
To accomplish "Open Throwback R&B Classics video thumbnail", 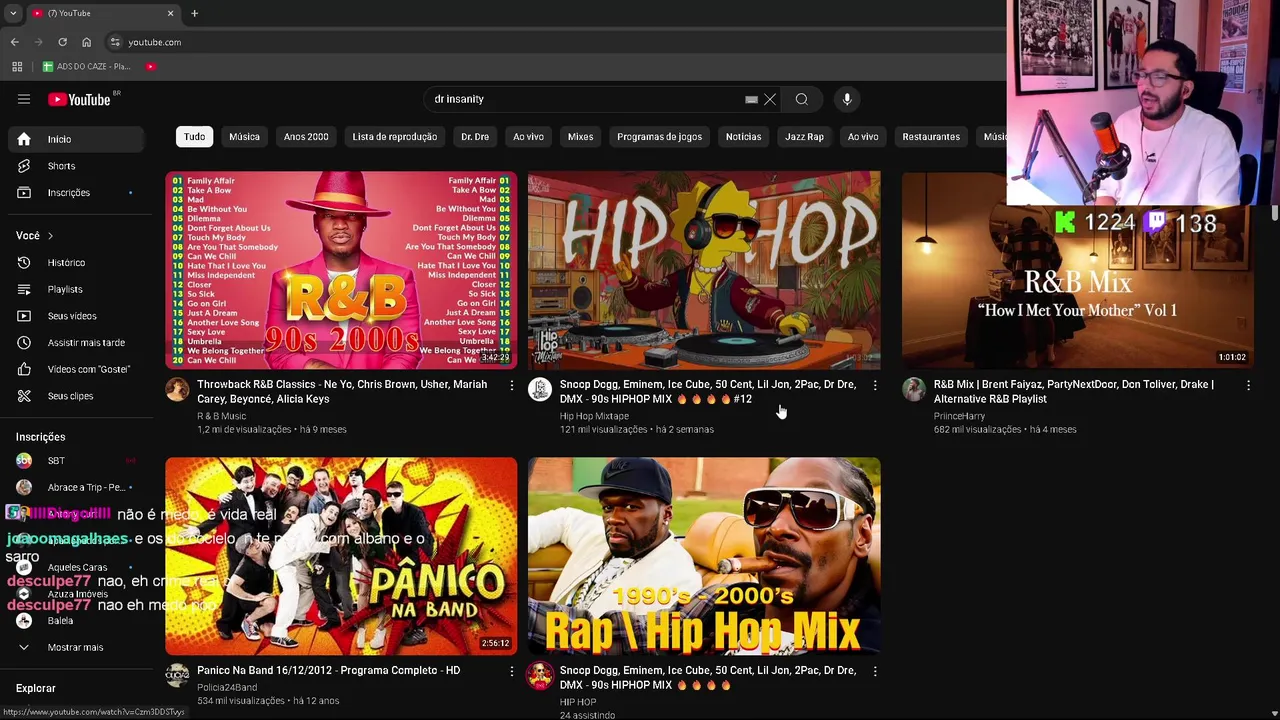I will coord(341,270).
